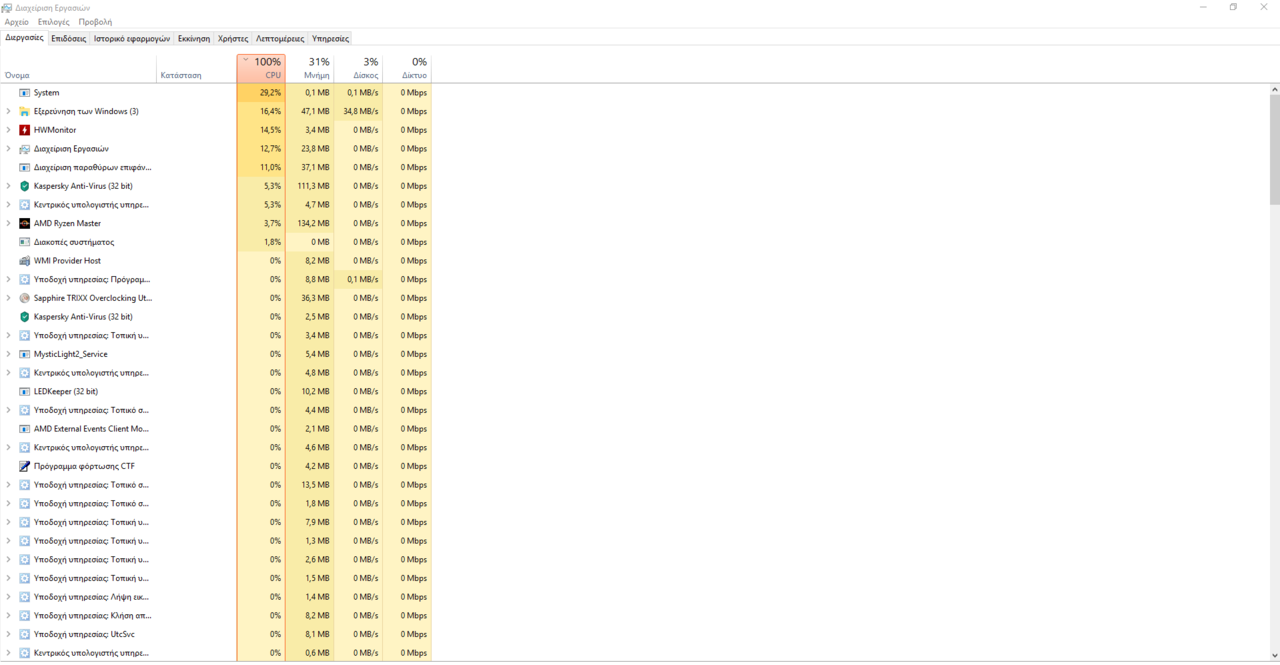Expand the Υποδοχή υπηρεσίας: Πρόγραμμ... entry

tap(8, 279)
